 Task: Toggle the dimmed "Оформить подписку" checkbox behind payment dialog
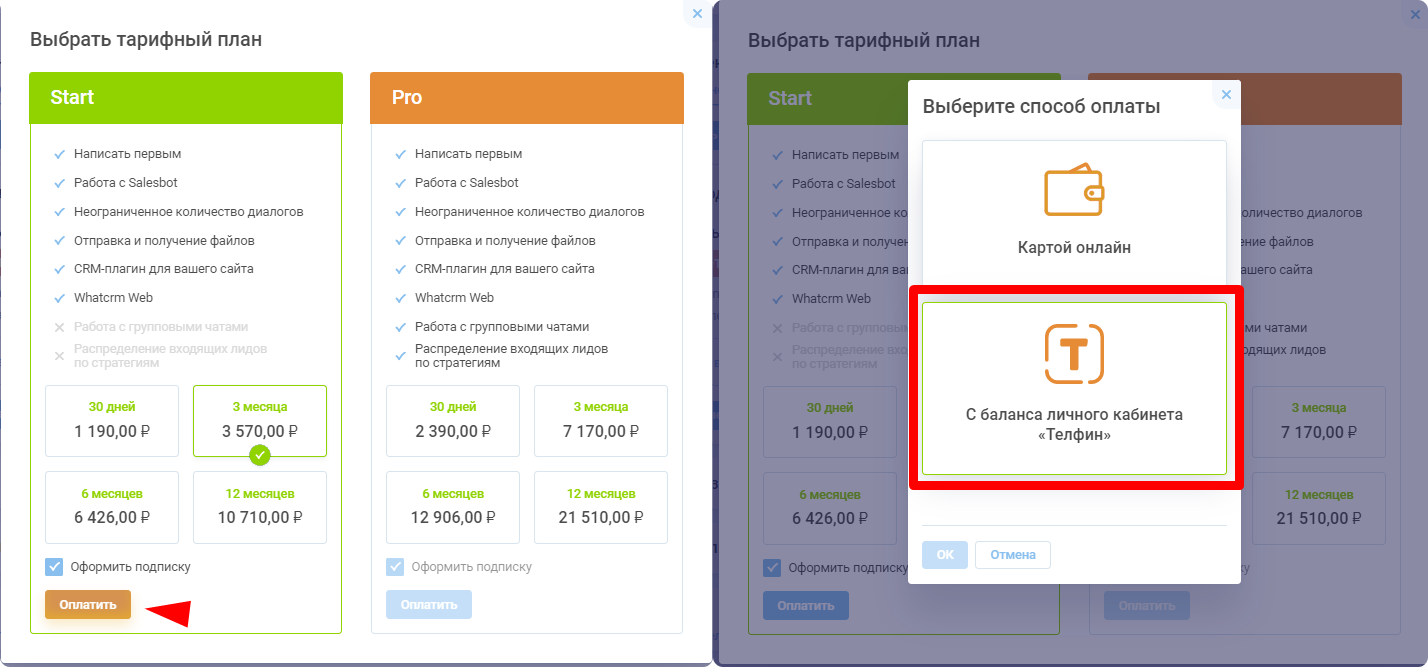(772, 568)
